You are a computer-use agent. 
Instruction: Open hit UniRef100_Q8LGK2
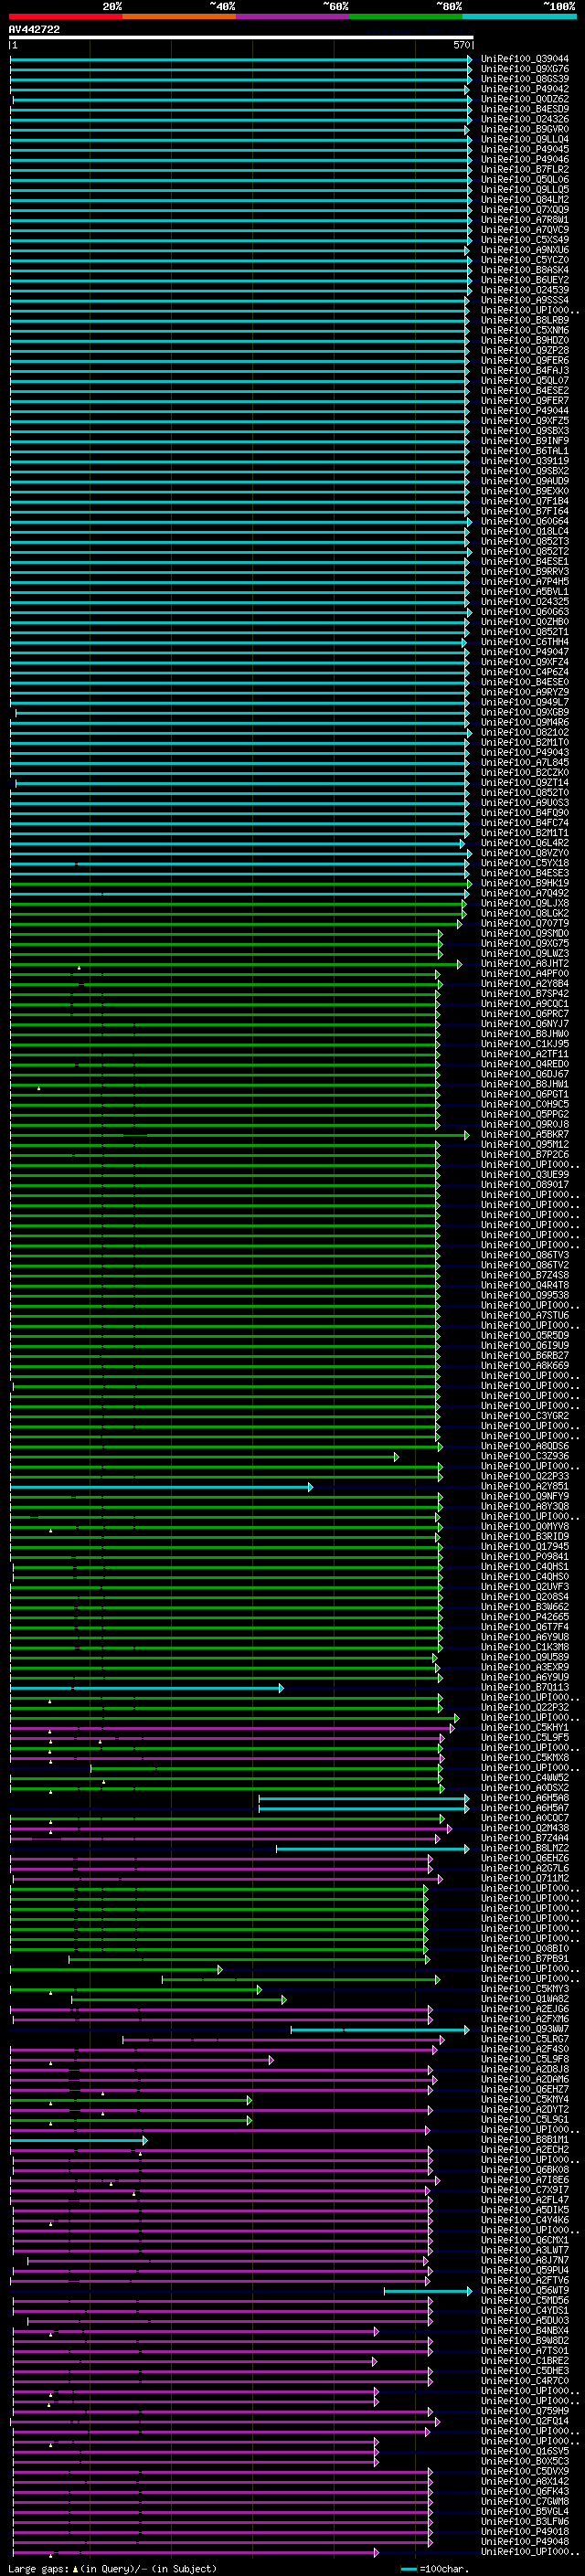coord(524,913)
